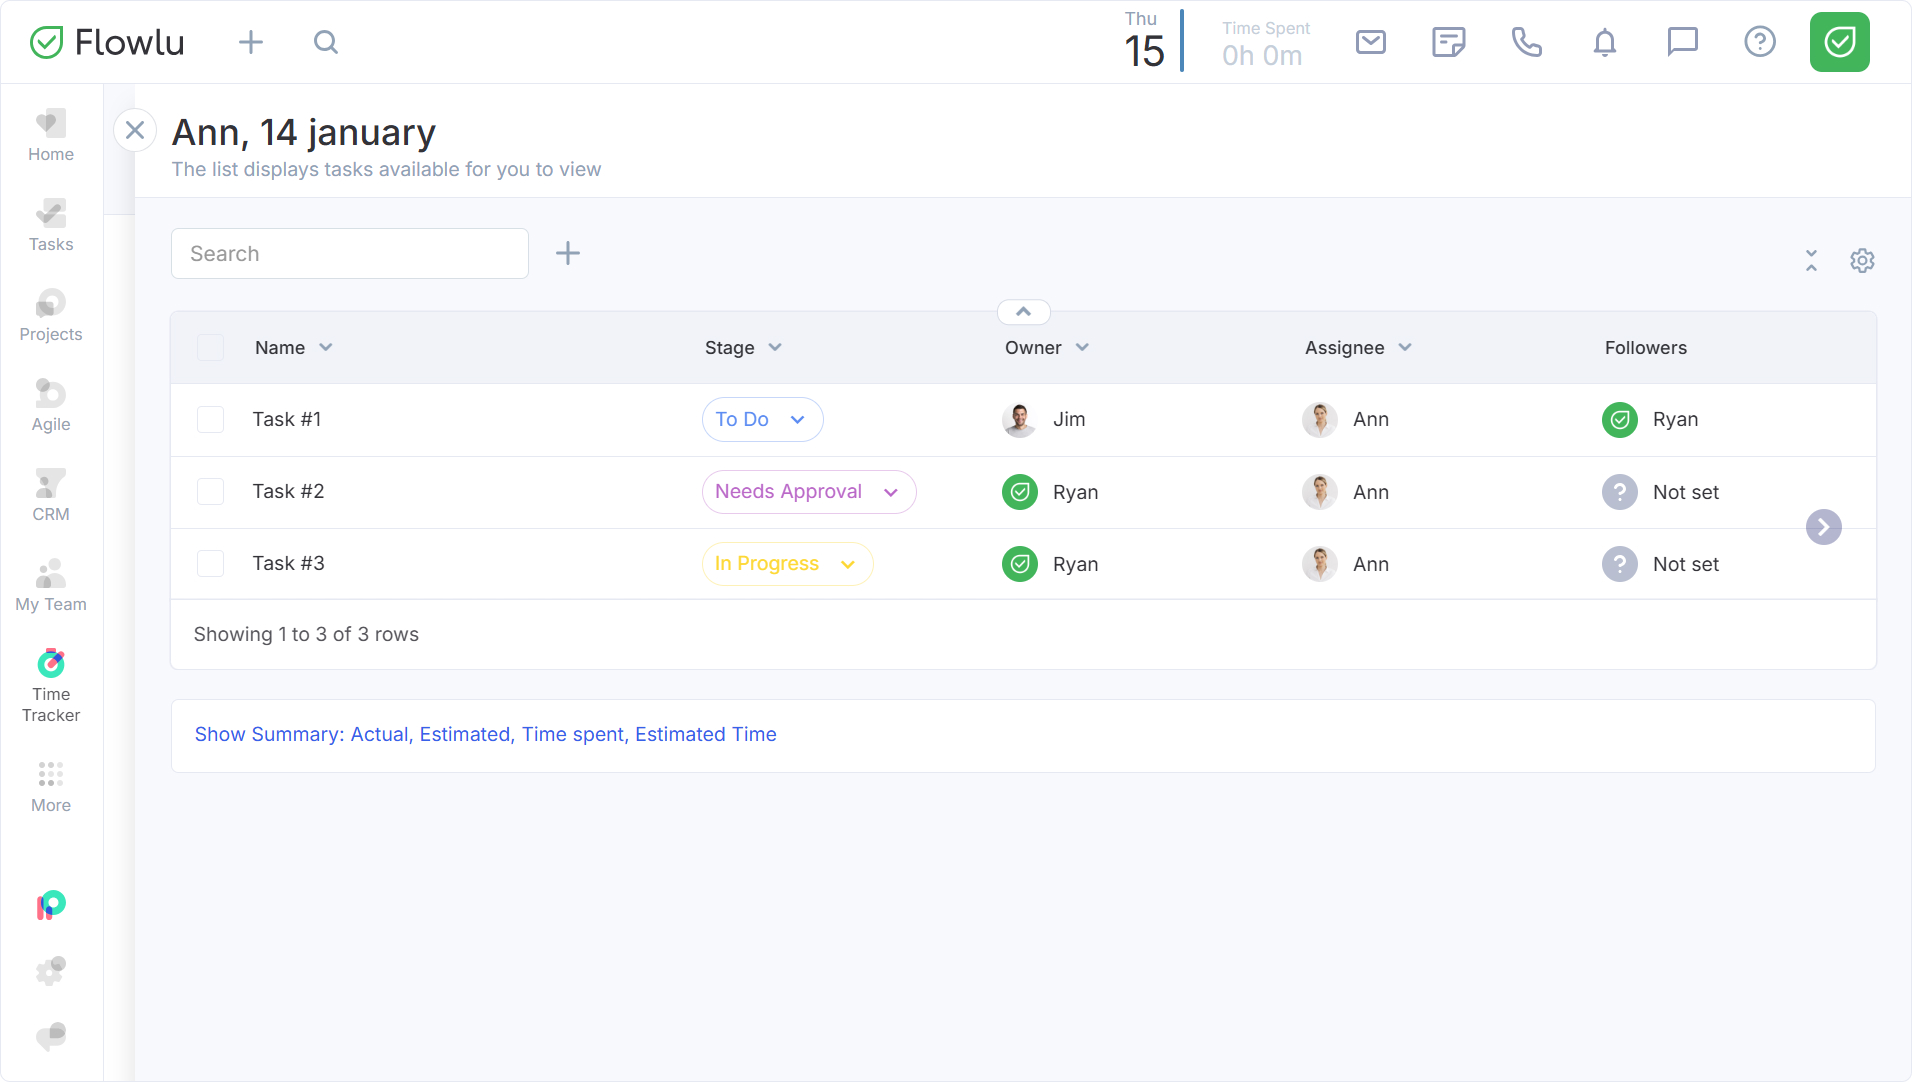Screen dimensions: 1912x1082
Task: Click the help question mark icon
Action: (x=1759, y=42)
